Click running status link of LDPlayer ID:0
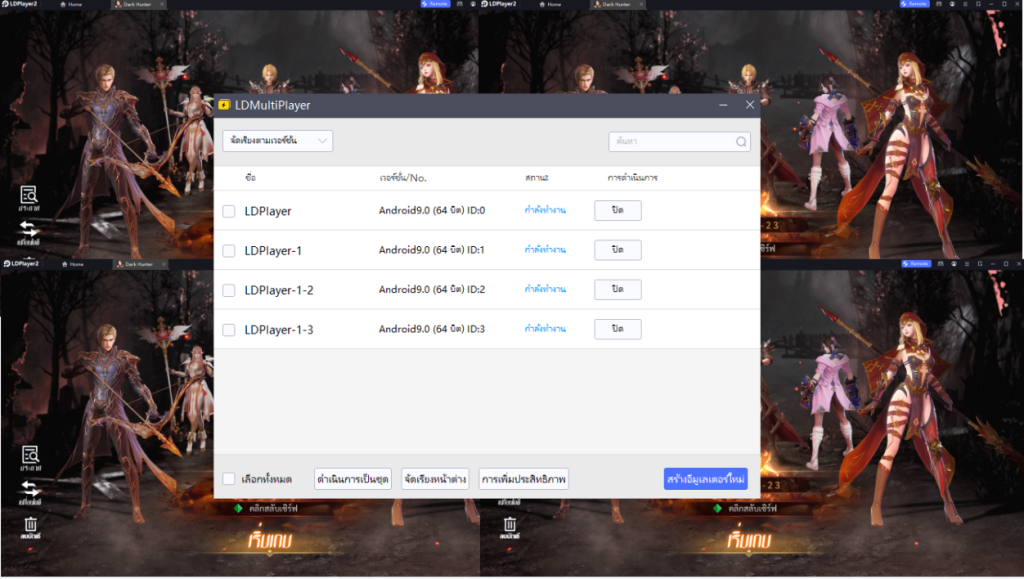The height and width of the screenshot is (579, 1024). tap(545, 210)
